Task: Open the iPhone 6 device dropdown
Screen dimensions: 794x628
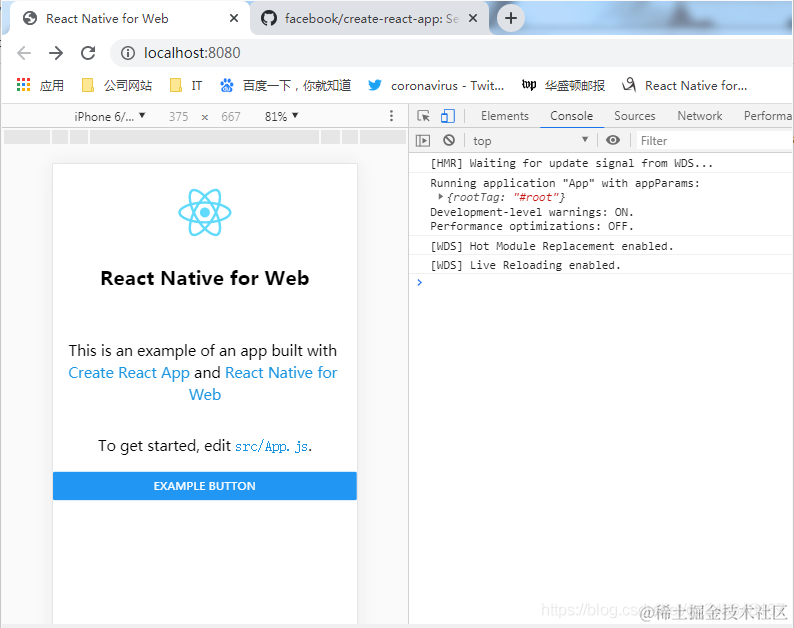Action: pos(110,116)
